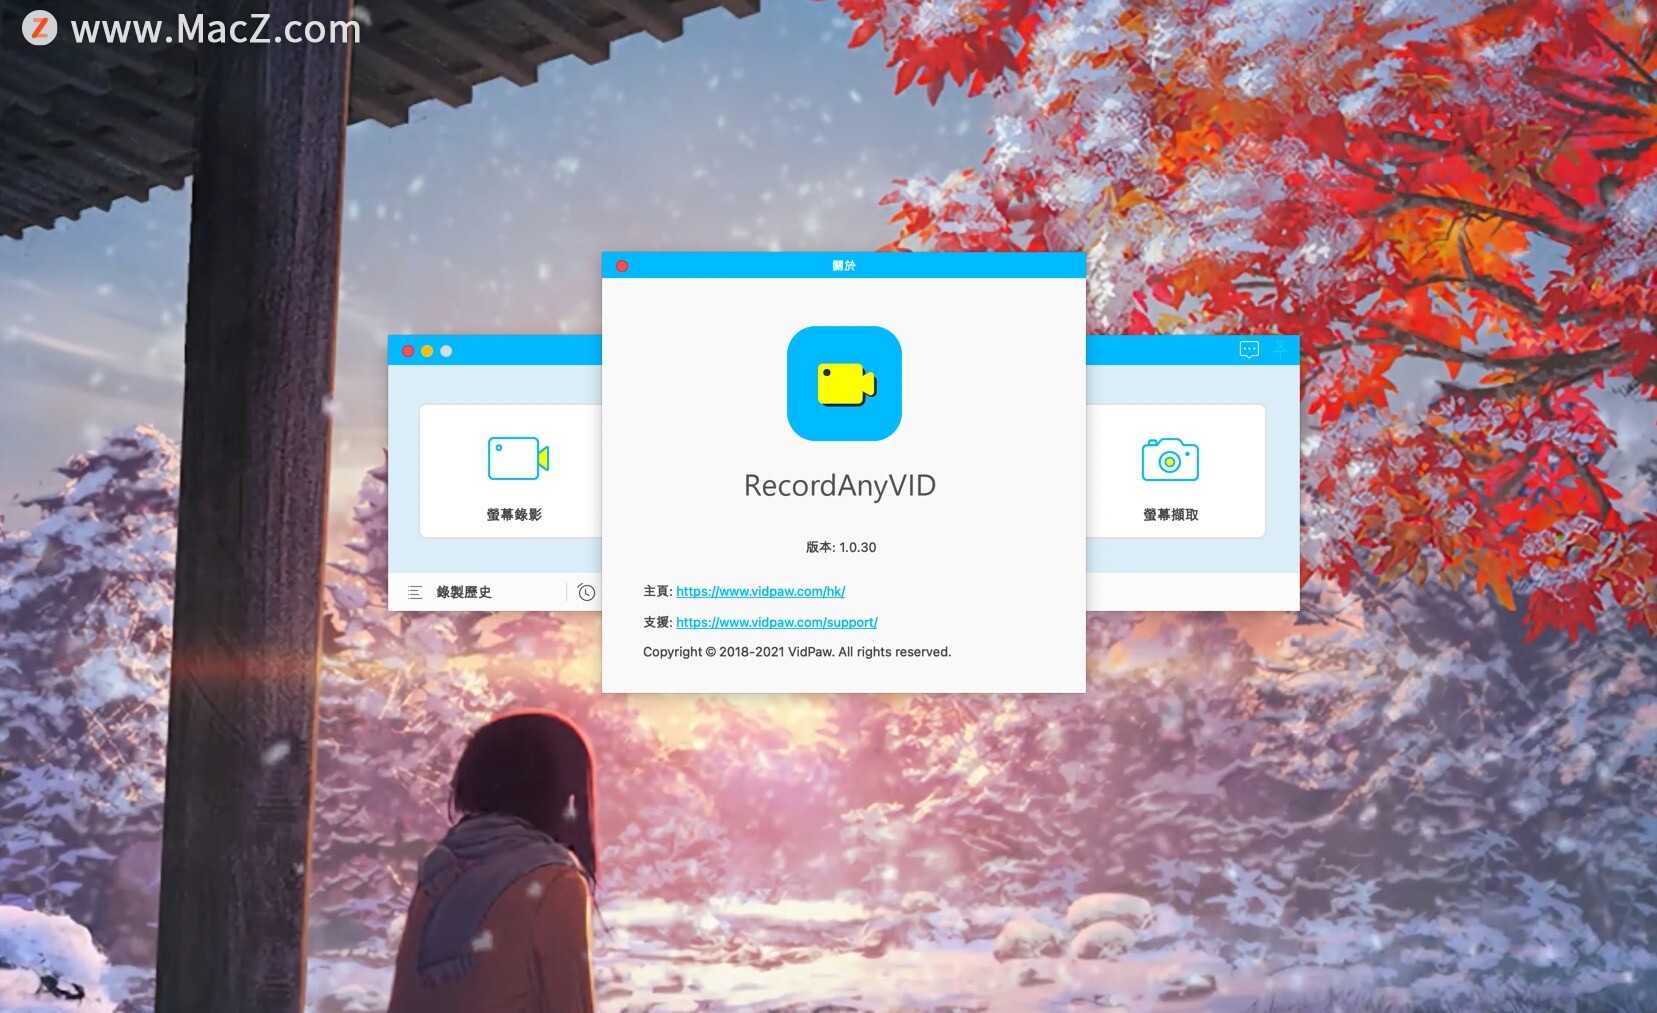This screenshot has height=1013, width=1657.
Task: Minimize the main RecordAnyVID window
Action: click(x=427, y=351)
